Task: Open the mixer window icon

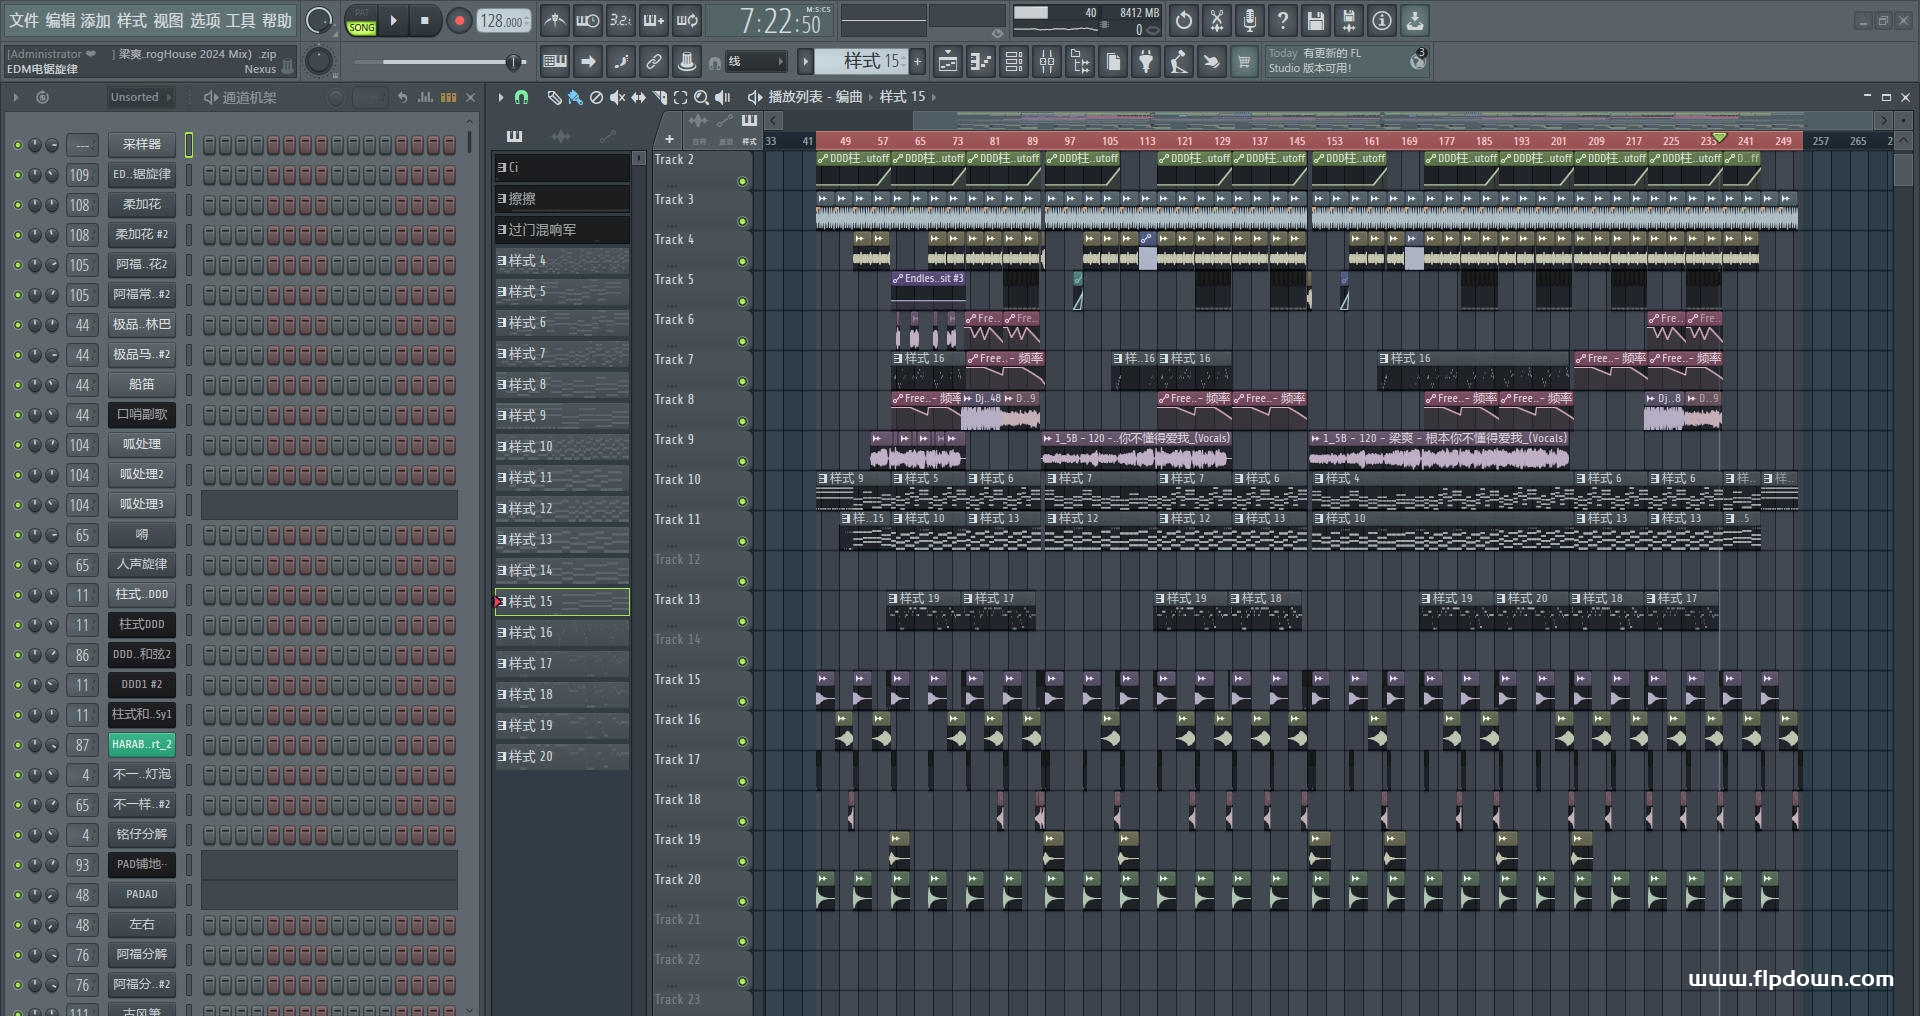Action: (x=1047, y=62)
